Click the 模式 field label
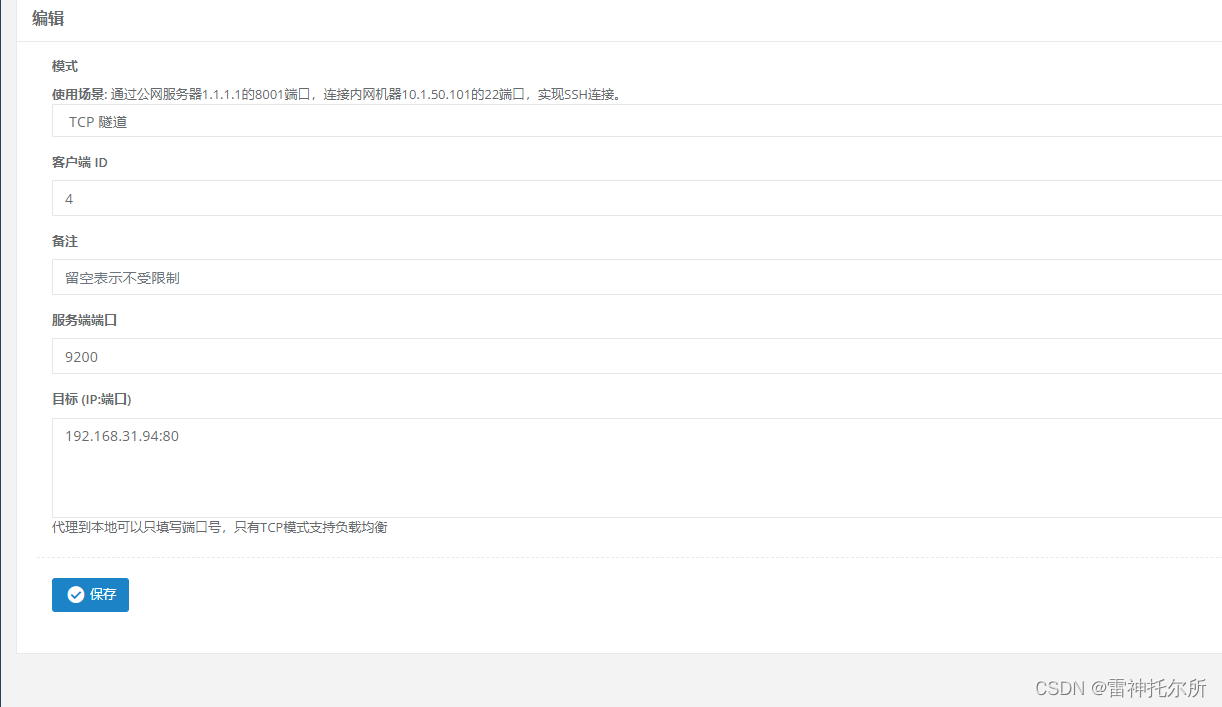 63,66
